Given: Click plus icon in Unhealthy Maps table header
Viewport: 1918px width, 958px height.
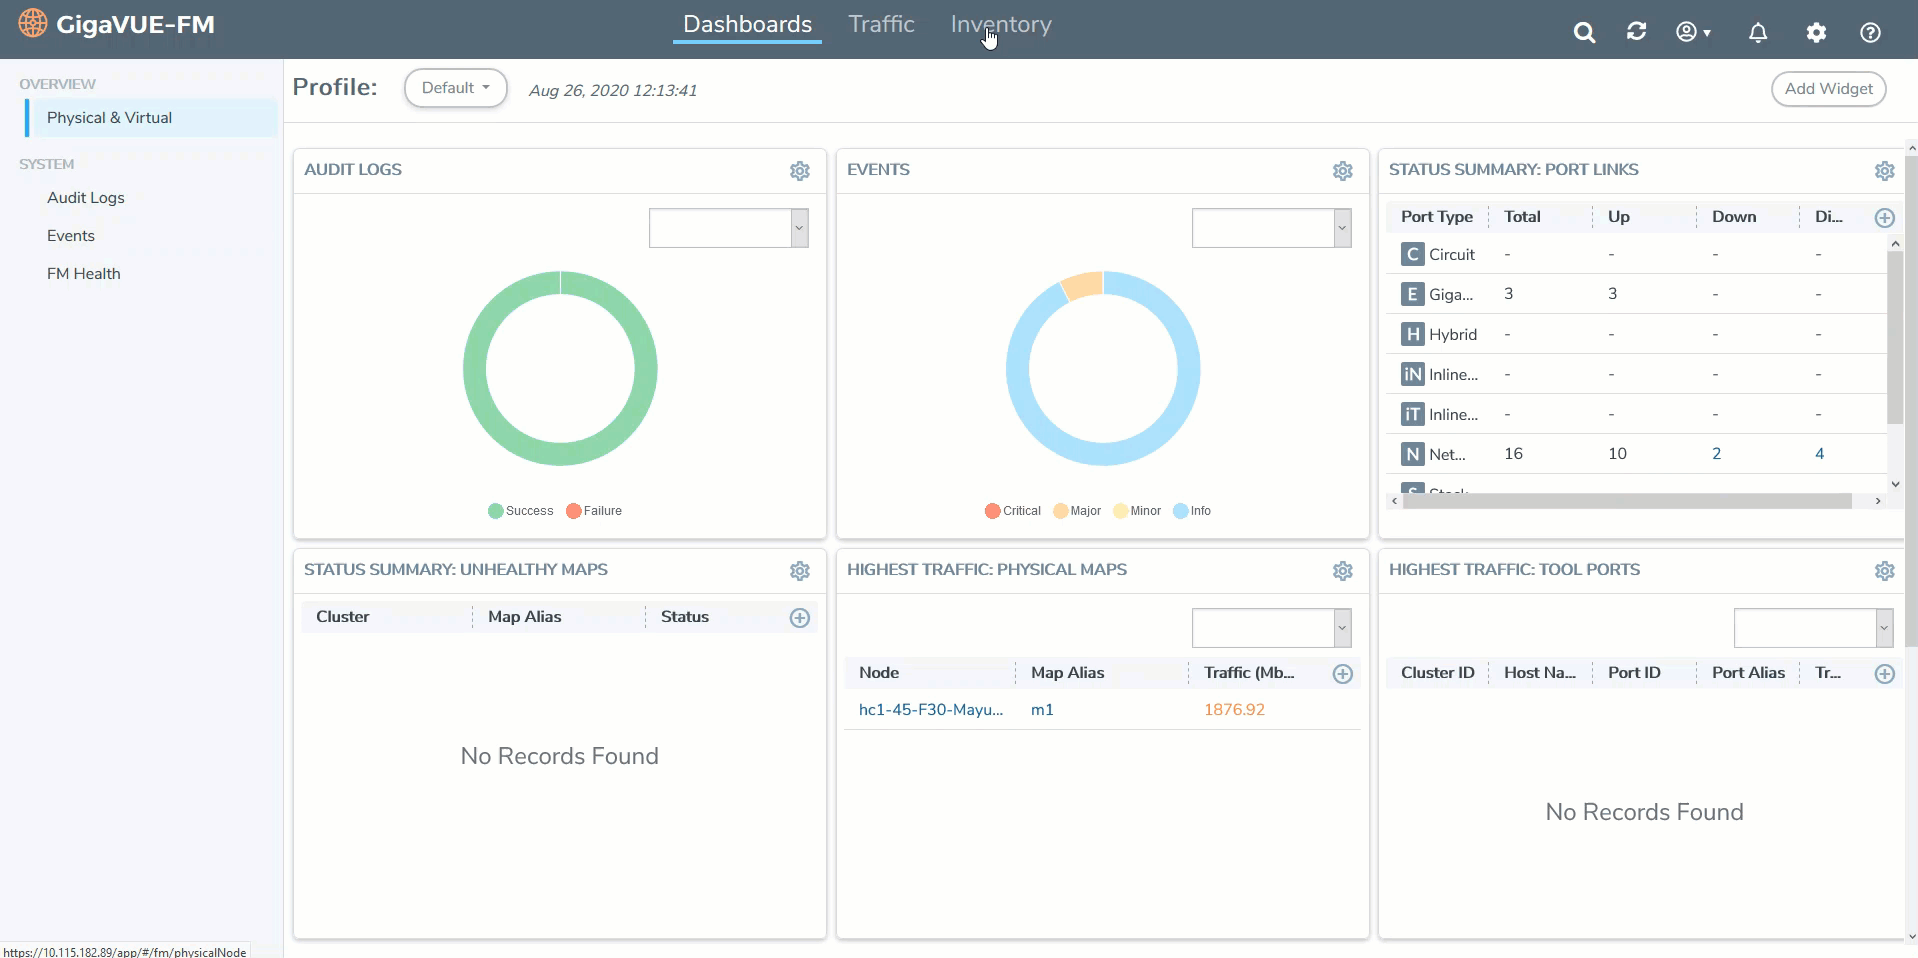Looking at the screenshot, I should tap(800, 618).
